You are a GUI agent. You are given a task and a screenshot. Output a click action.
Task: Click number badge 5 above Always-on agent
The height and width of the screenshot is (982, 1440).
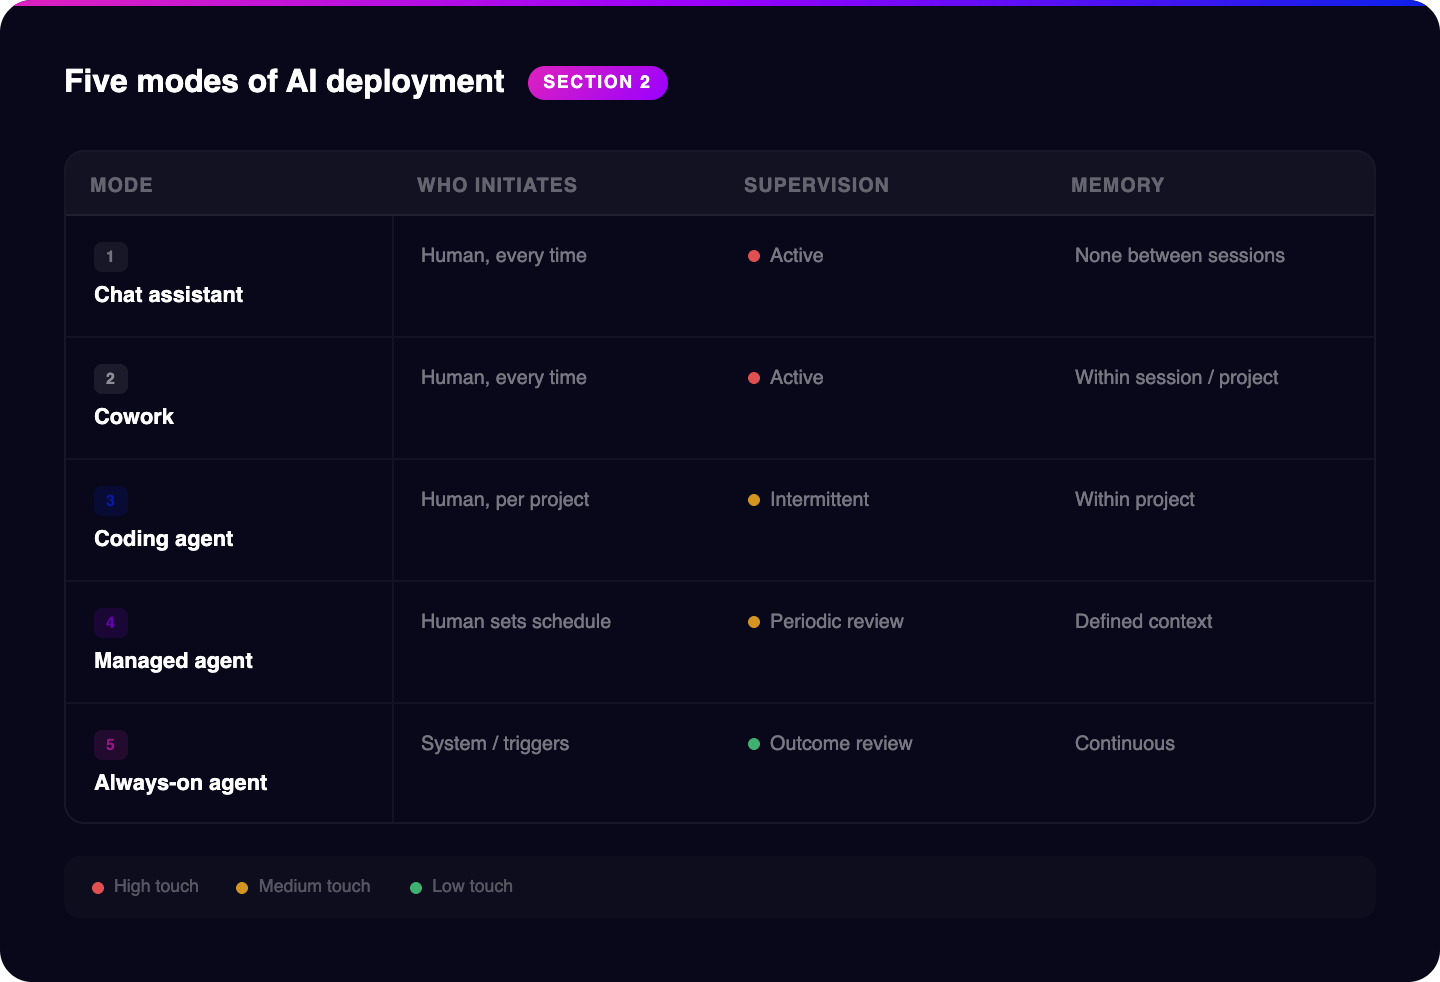click(x=110, y=745)
